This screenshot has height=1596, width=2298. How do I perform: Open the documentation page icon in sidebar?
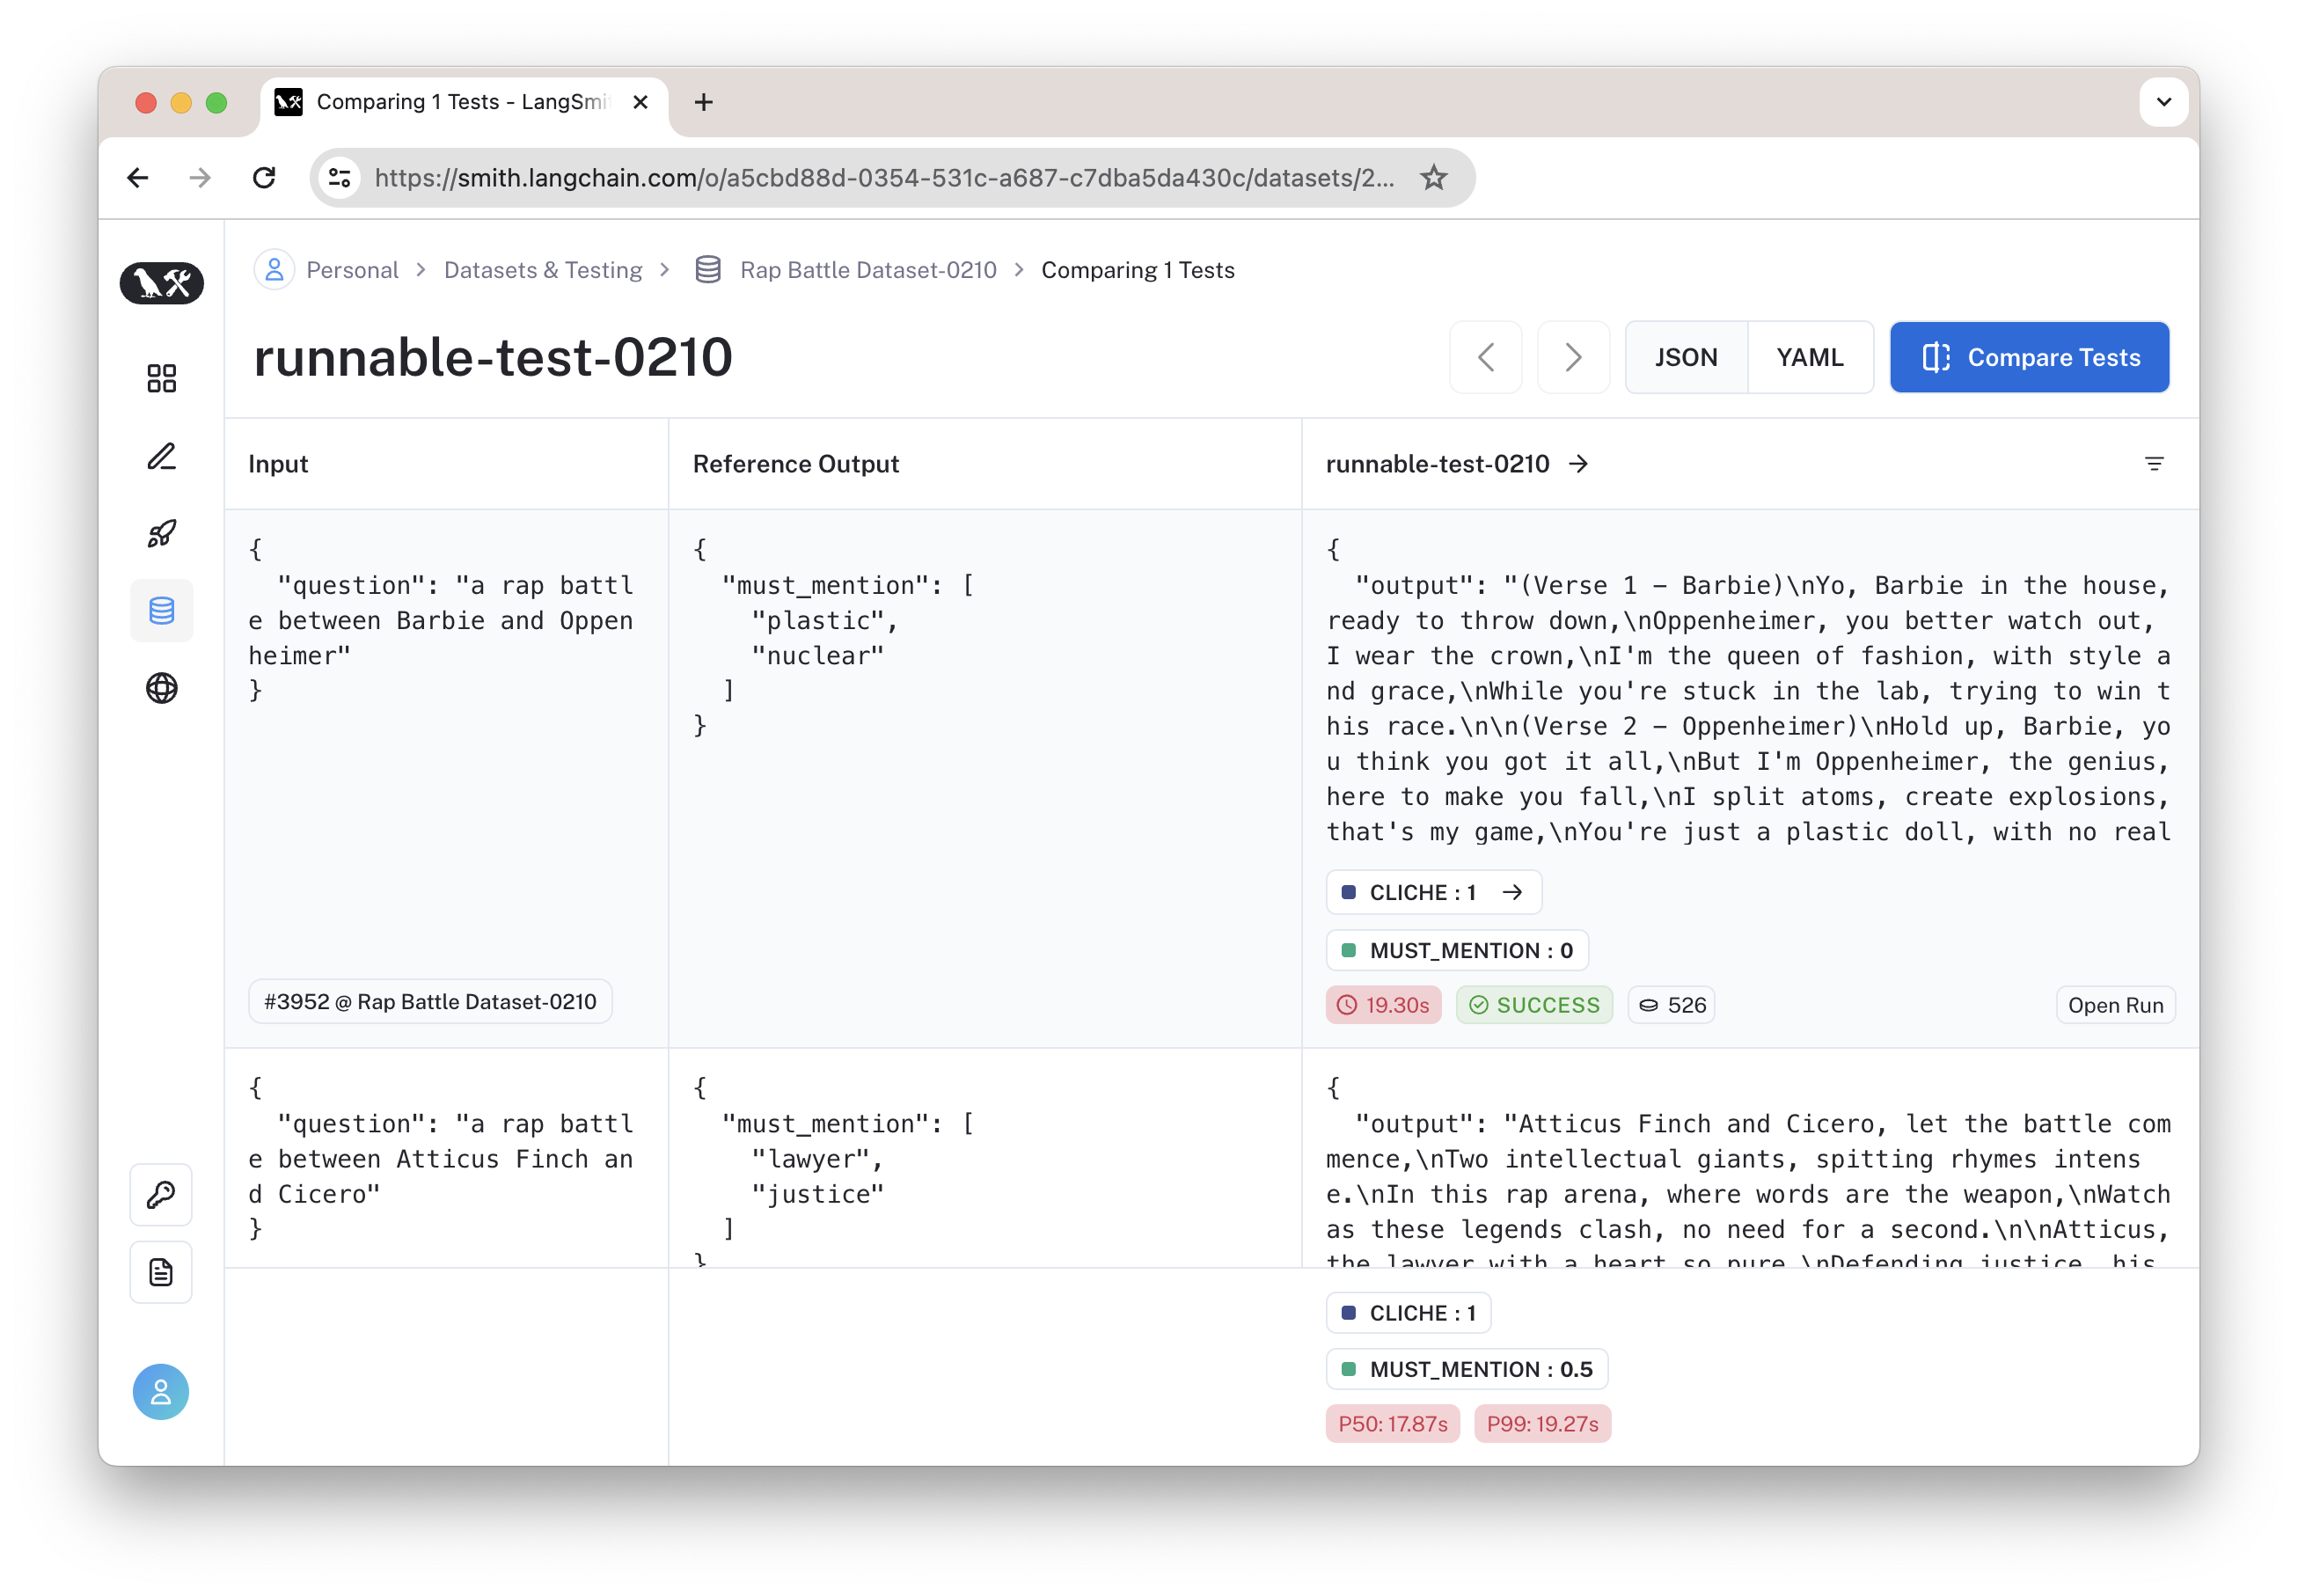(x=161, y=1272)
